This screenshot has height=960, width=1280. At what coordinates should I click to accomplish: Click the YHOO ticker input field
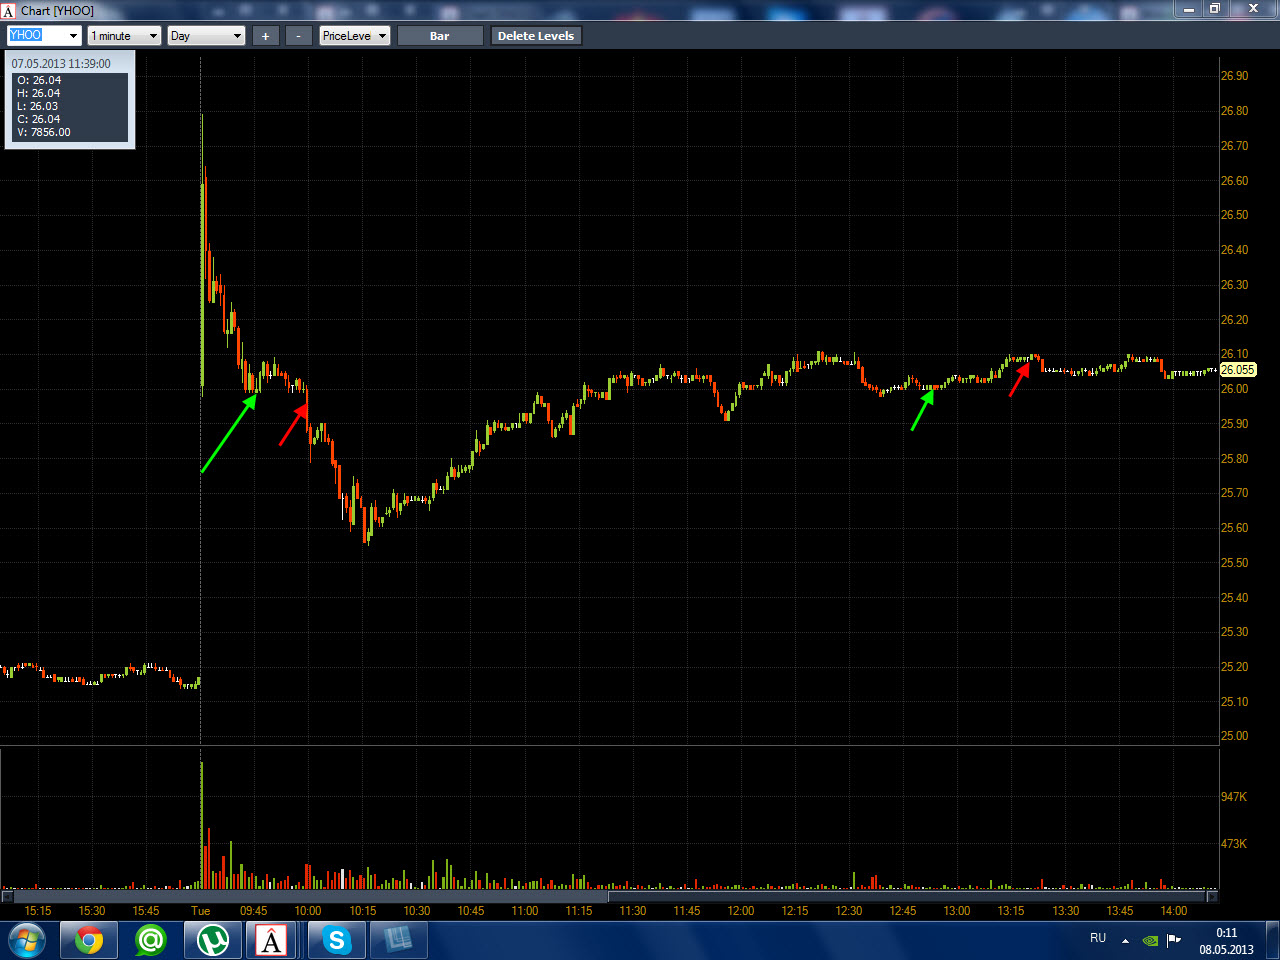coord(37,36)
